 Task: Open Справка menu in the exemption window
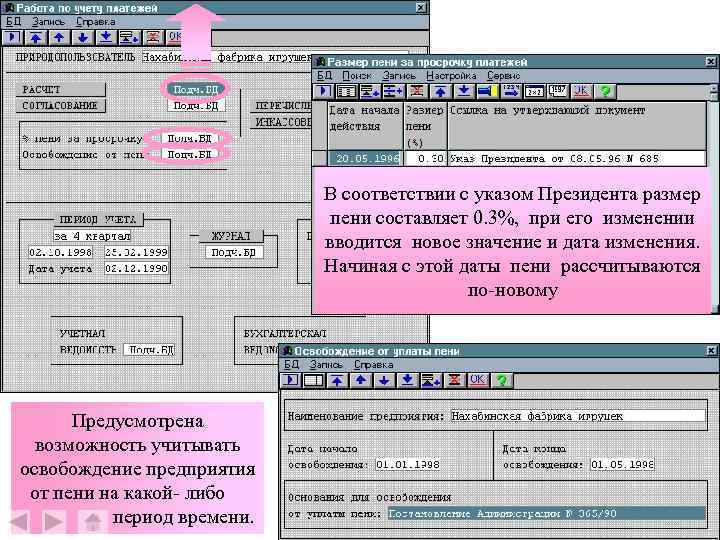tap(373, 365)
